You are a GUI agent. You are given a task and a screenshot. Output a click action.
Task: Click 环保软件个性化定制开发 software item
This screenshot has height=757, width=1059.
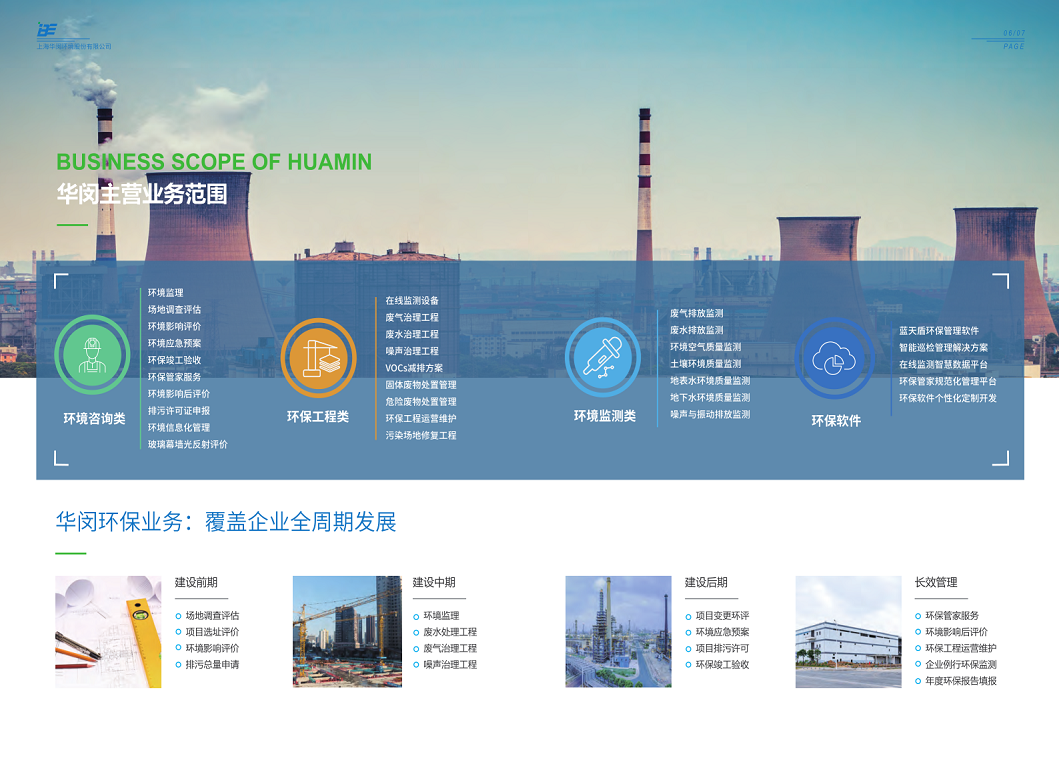click(948, 398)
